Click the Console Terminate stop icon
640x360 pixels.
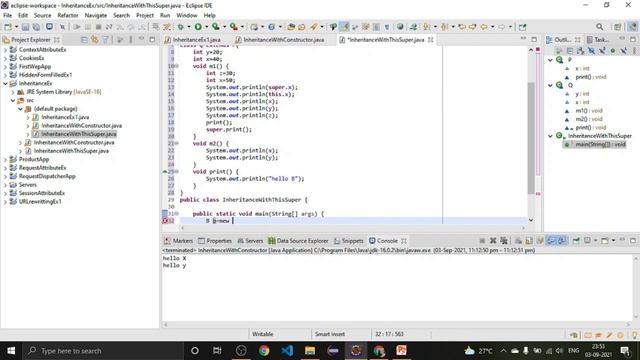click(x=482, y=241)
